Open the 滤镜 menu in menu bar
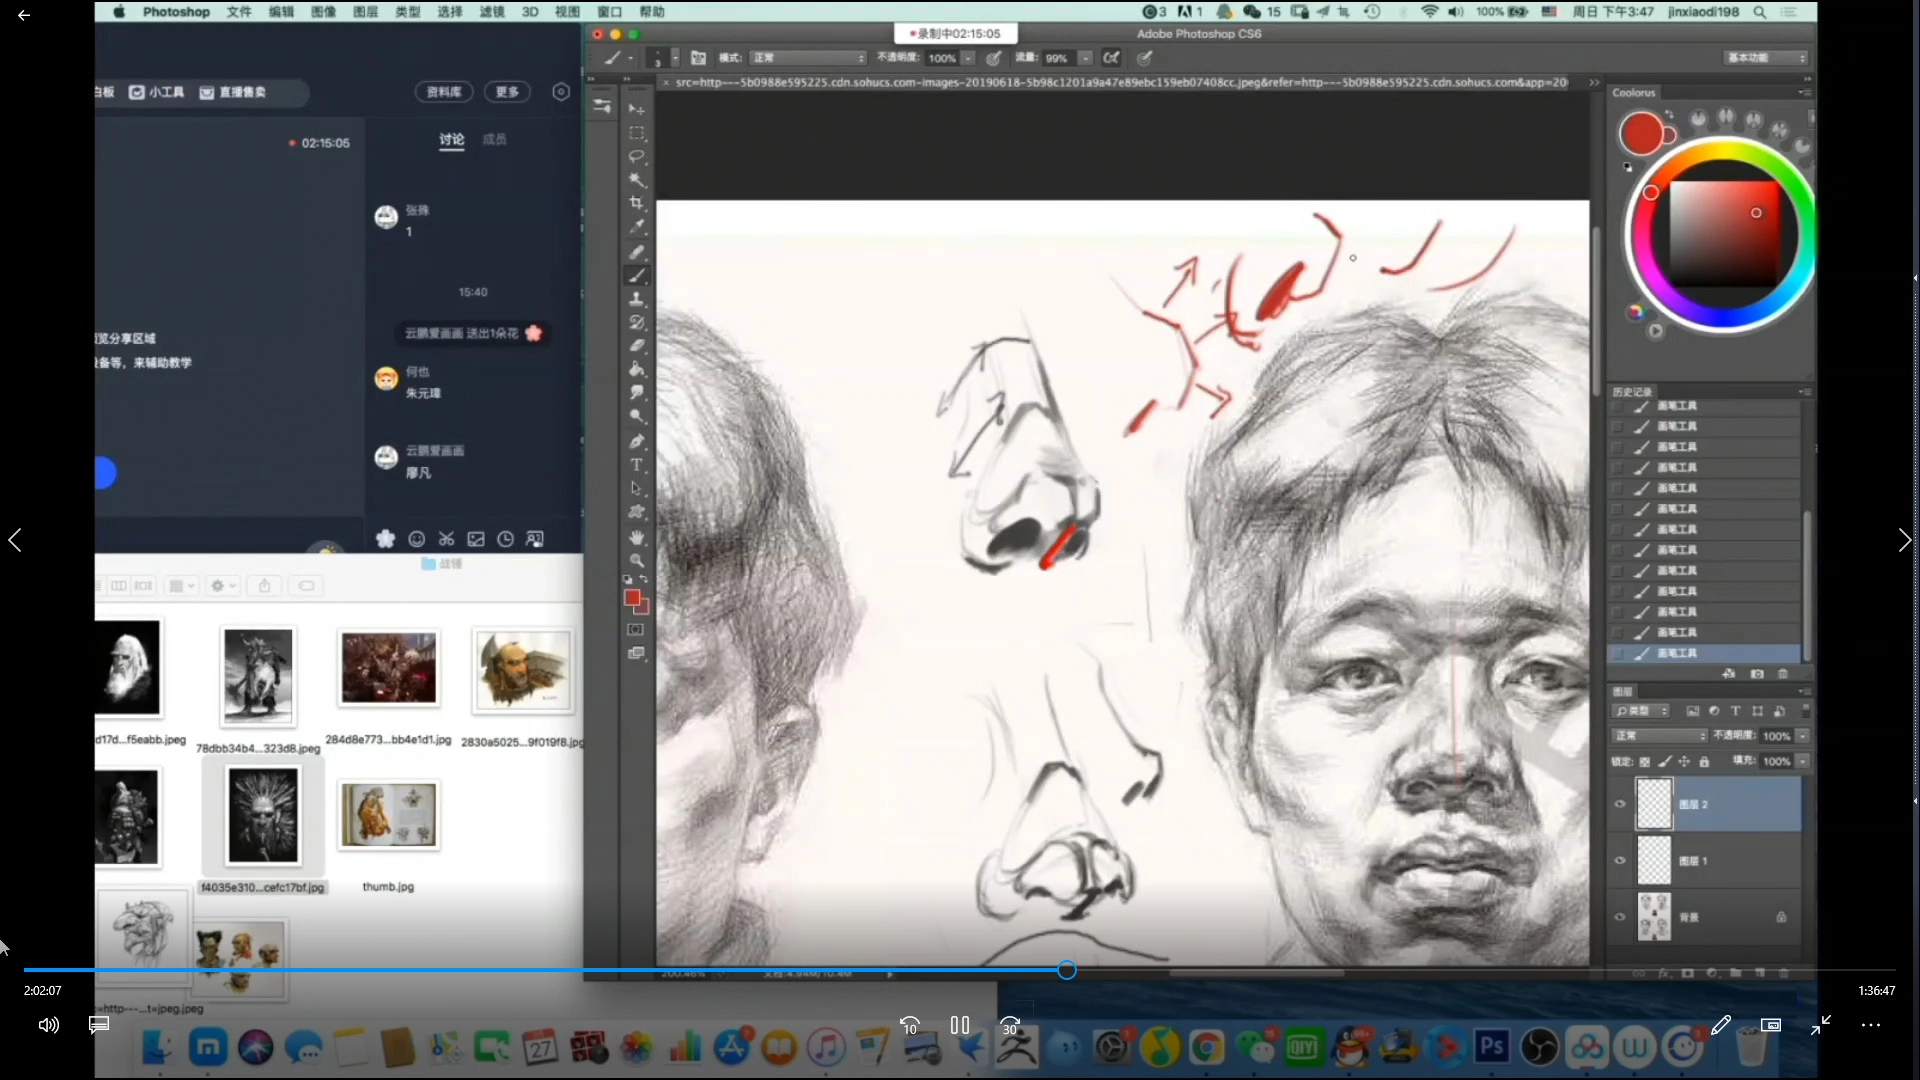This screenshot has height=1080, width=1920. 491,12
